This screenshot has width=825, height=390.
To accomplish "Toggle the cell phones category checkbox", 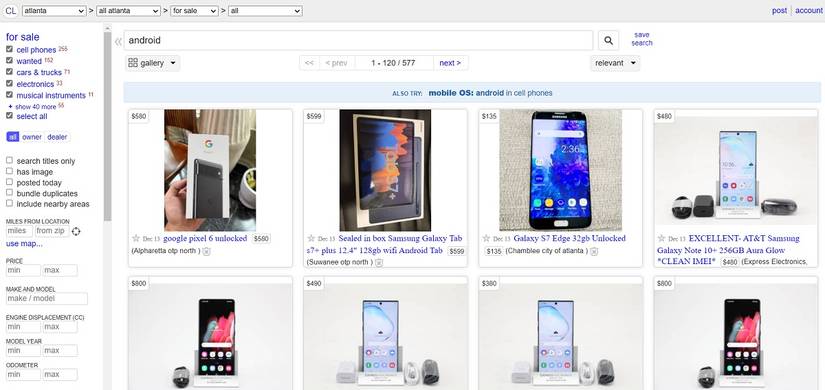I will pyautogui.click(x=9, y=49).
